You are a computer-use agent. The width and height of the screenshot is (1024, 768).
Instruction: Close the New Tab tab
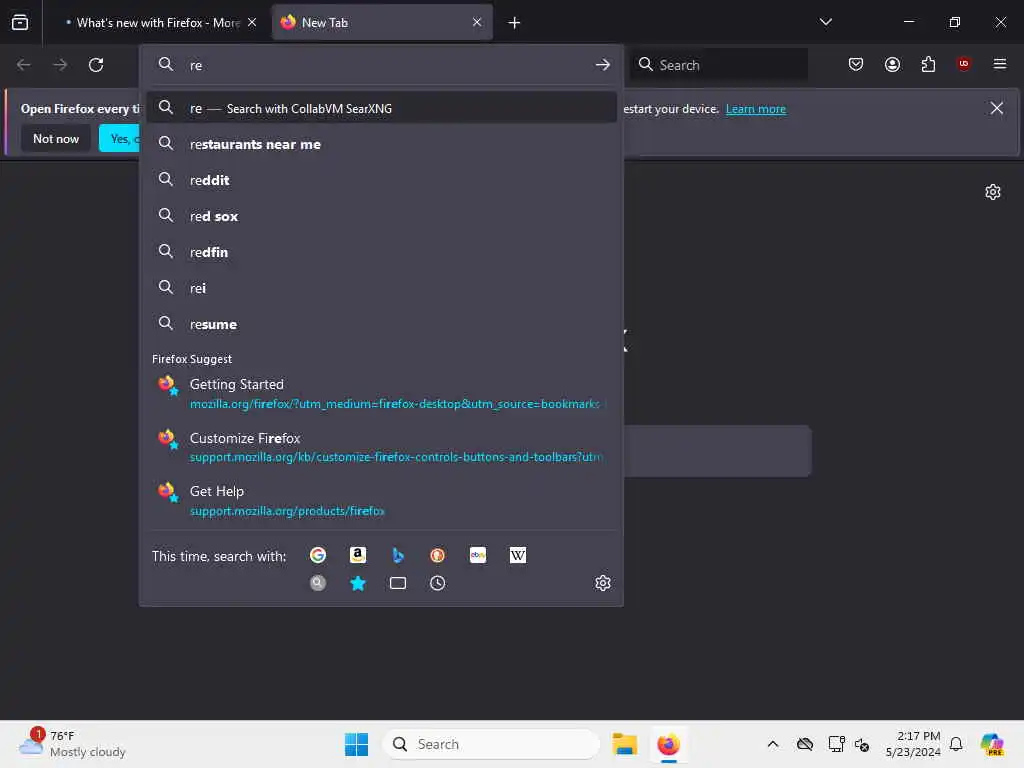point(477,22)
